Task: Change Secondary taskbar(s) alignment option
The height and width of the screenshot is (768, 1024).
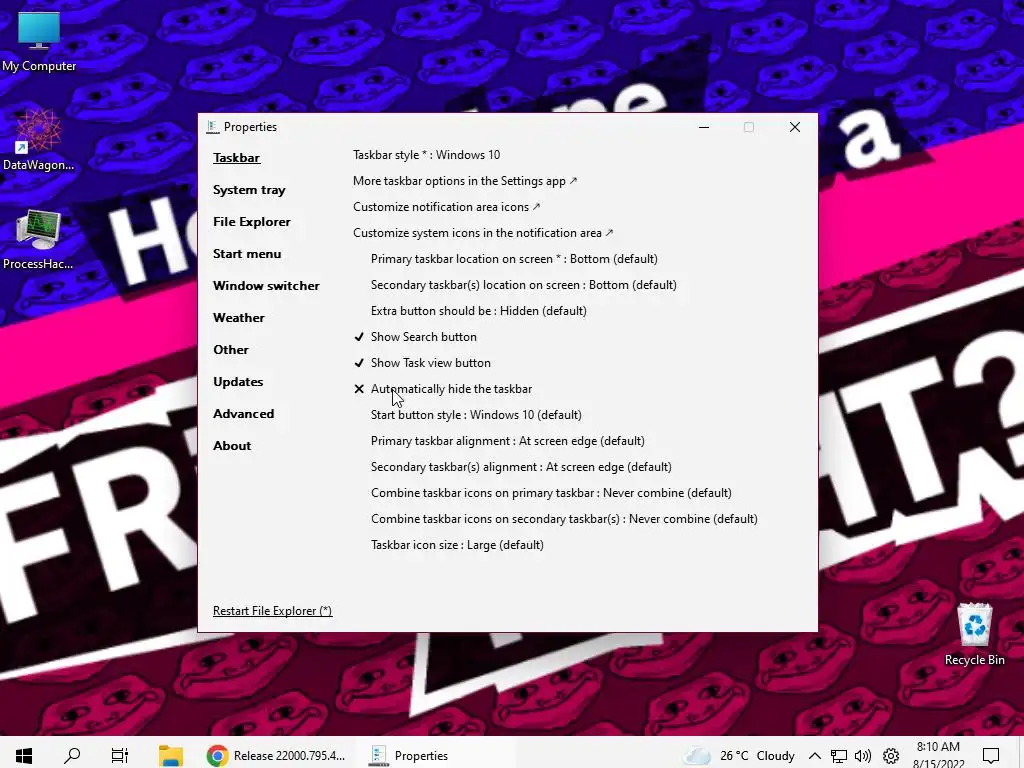Action: (521, 467)
